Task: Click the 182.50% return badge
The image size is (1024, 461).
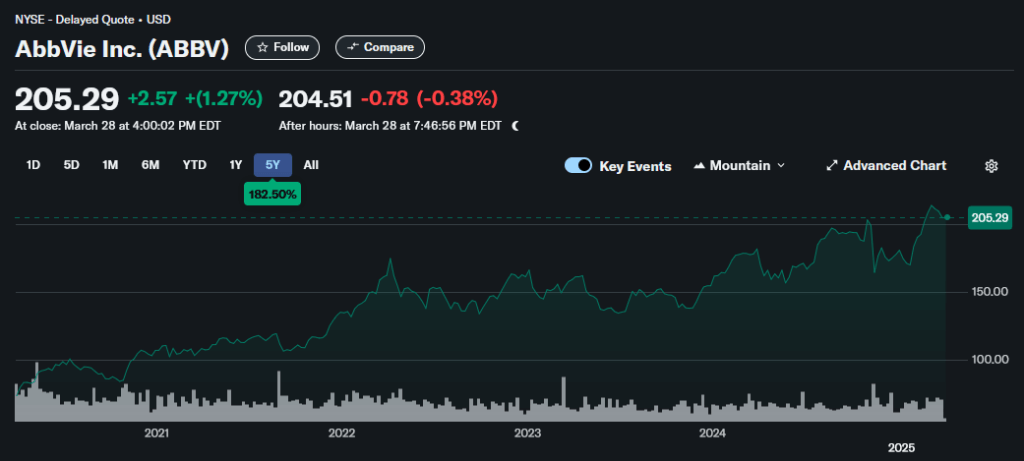Action: tap(272, 194)
